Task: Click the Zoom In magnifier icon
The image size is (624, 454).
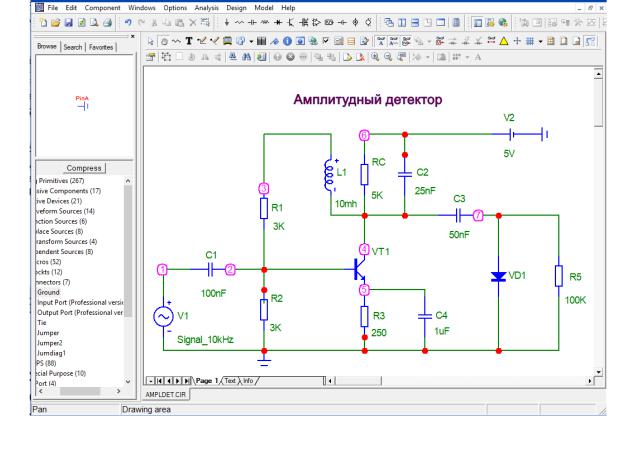Action: [x=375, y=57]
